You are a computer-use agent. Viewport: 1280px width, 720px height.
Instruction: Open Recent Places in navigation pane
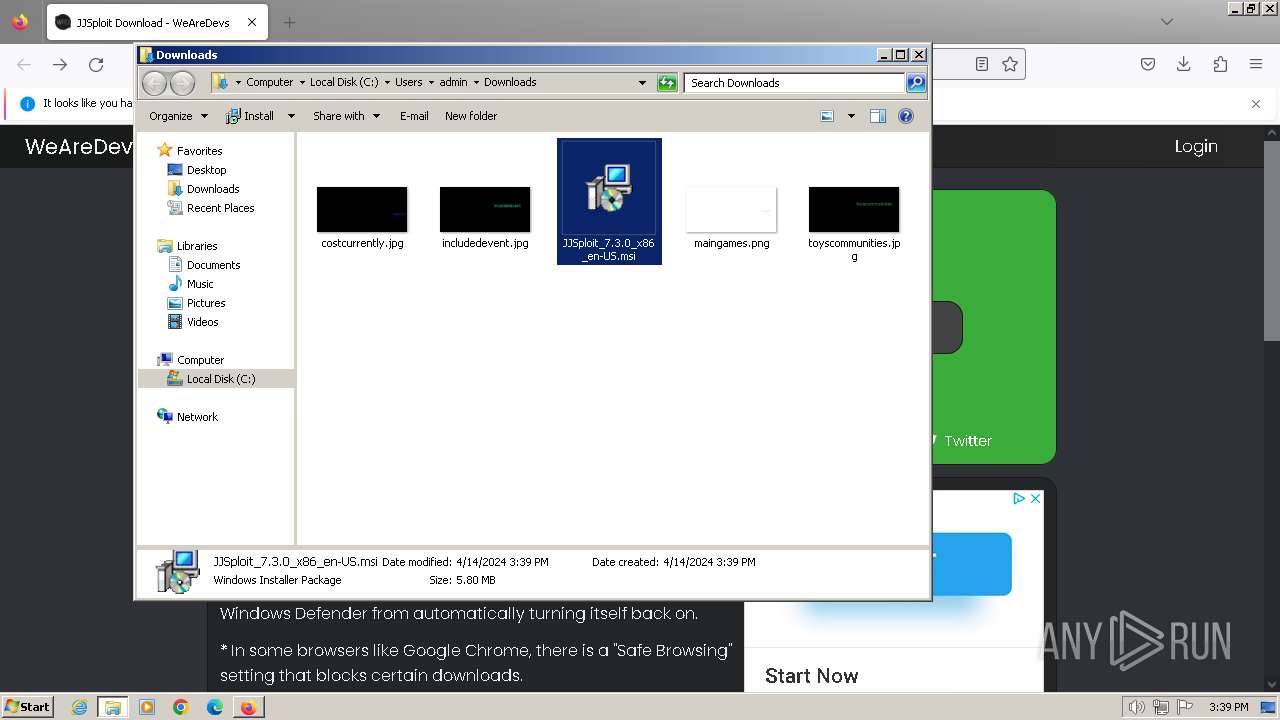pos(220,208)
